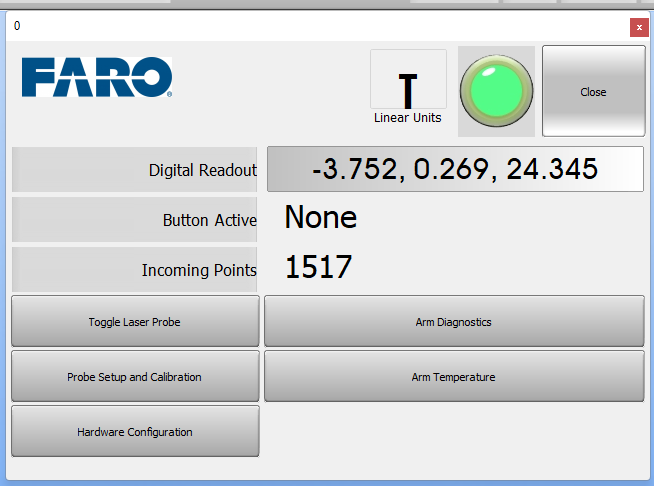Click the Digital Readout coordinates field
The image size is (654, 486).
click(455, 169)
